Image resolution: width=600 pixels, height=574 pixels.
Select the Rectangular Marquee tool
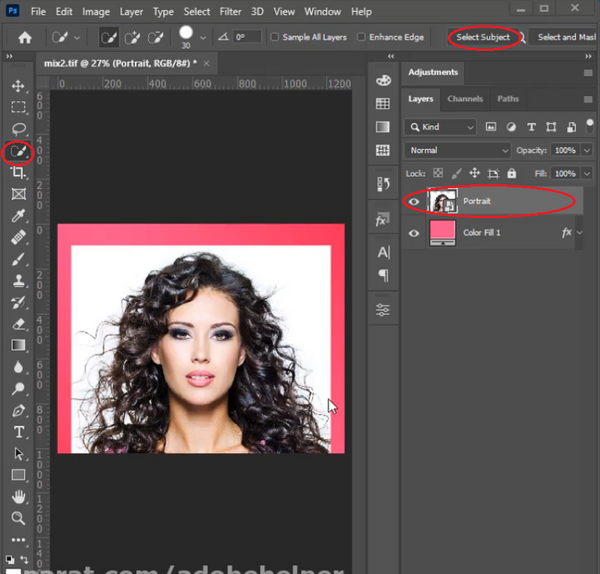point(18,107)
